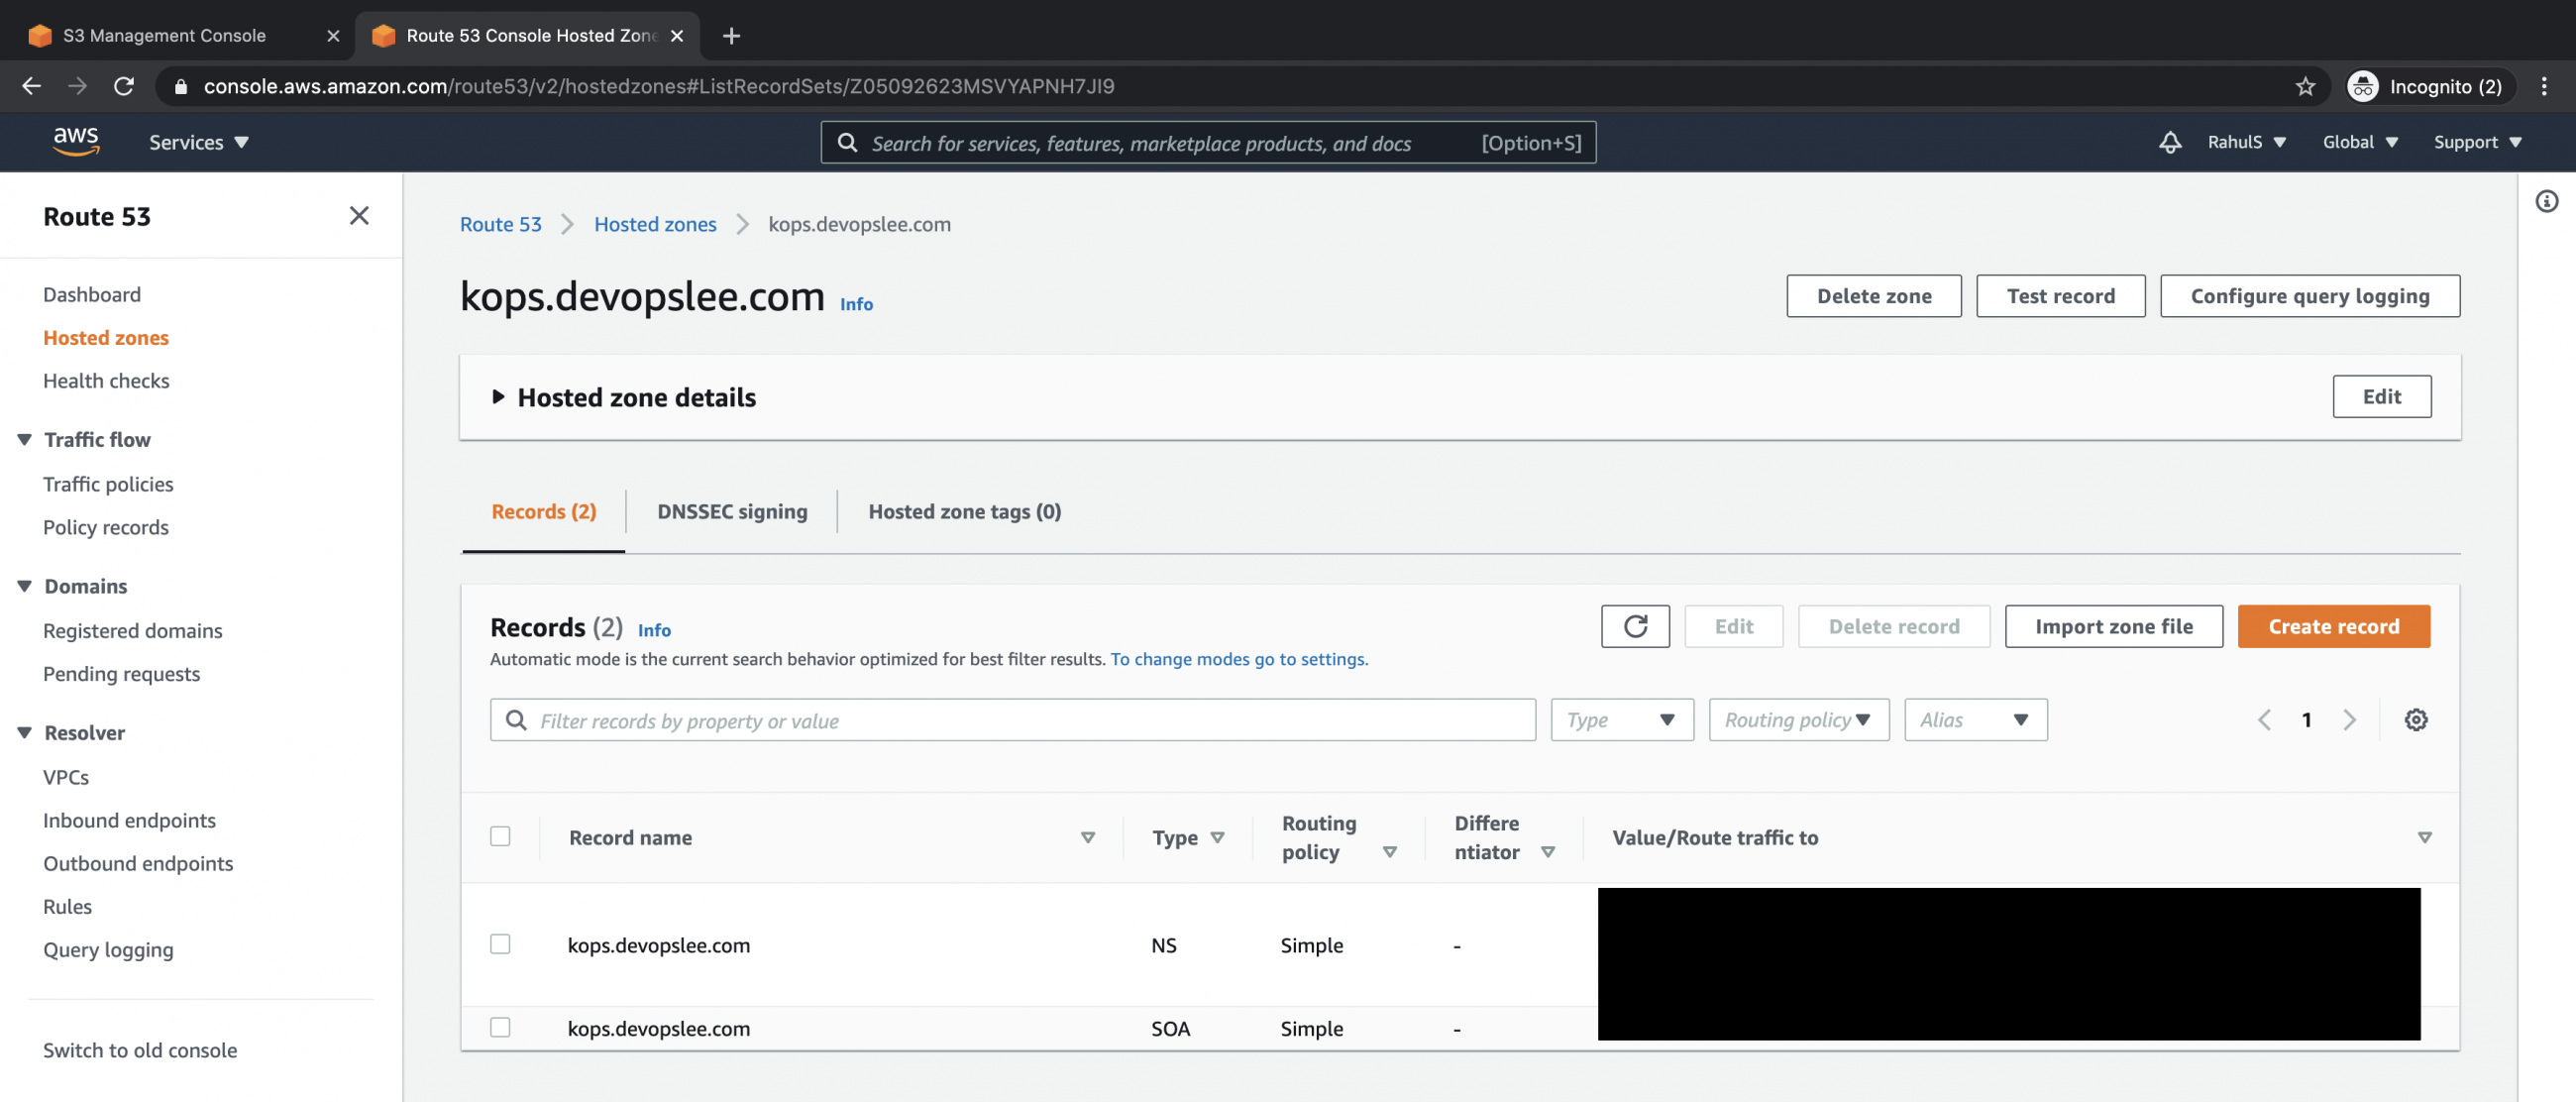Open the RahulS account dropdown
The image size is (2576, 1102).
point(2246,142)
